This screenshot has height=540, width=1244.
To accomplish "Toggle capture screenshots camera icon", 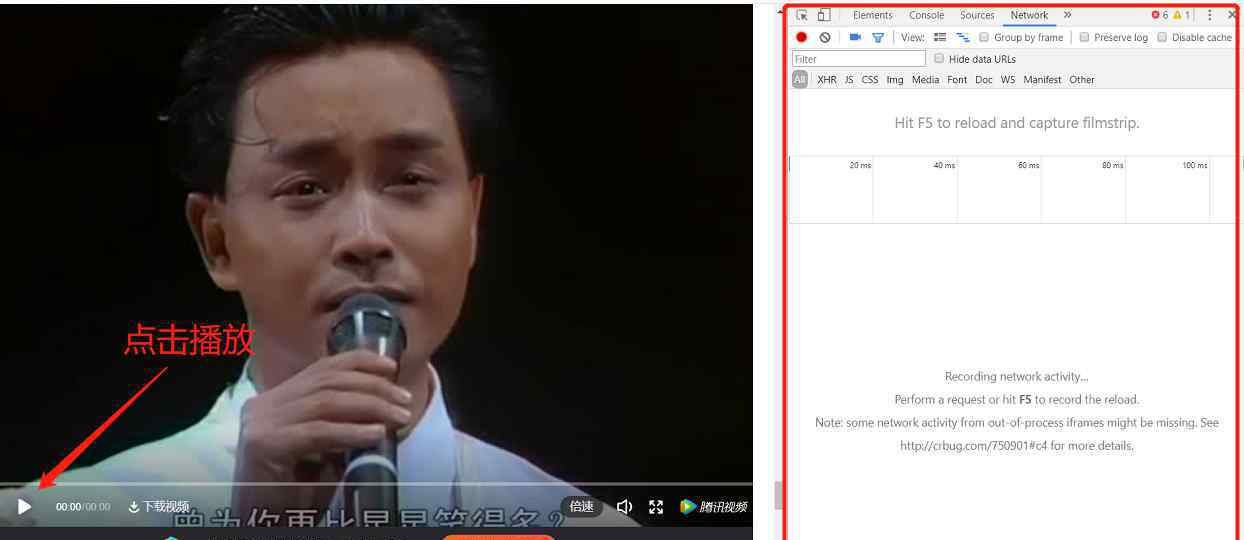I will coord(855,37).
